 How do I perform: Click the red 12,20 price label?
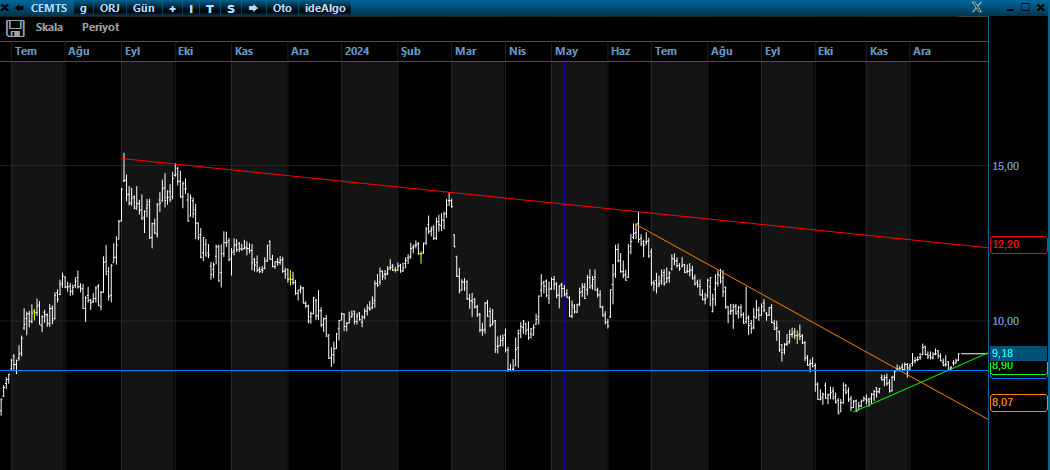(x=1019, y=245)
